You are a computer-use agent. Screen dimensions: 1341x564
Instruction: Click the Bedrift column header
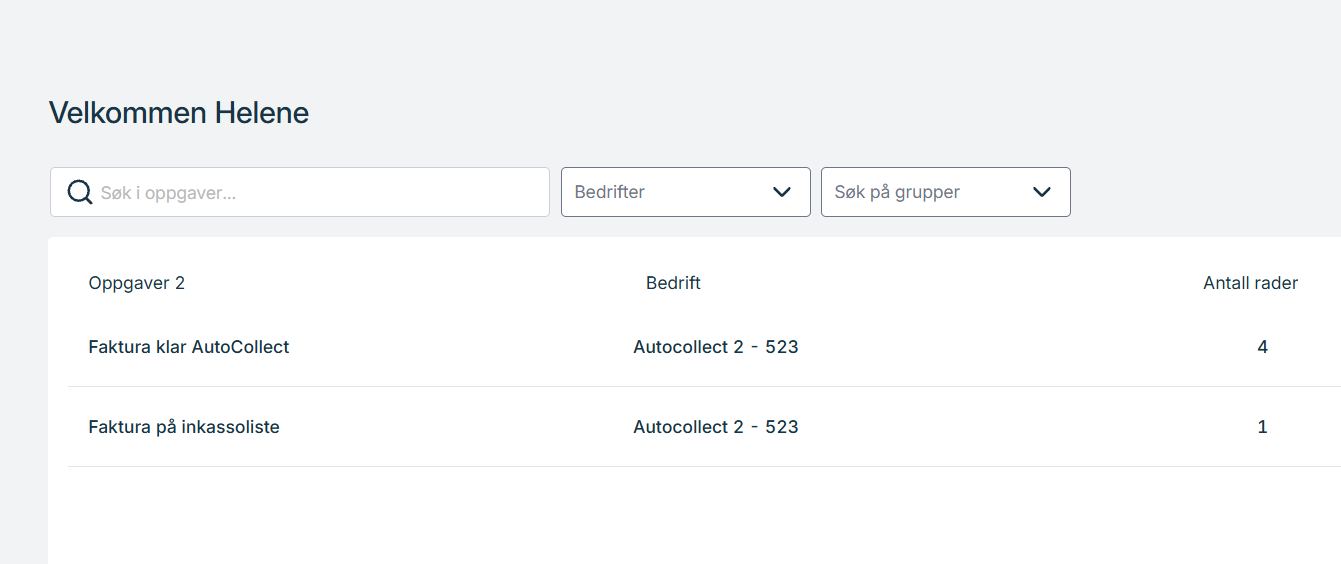tap(673, 283)
